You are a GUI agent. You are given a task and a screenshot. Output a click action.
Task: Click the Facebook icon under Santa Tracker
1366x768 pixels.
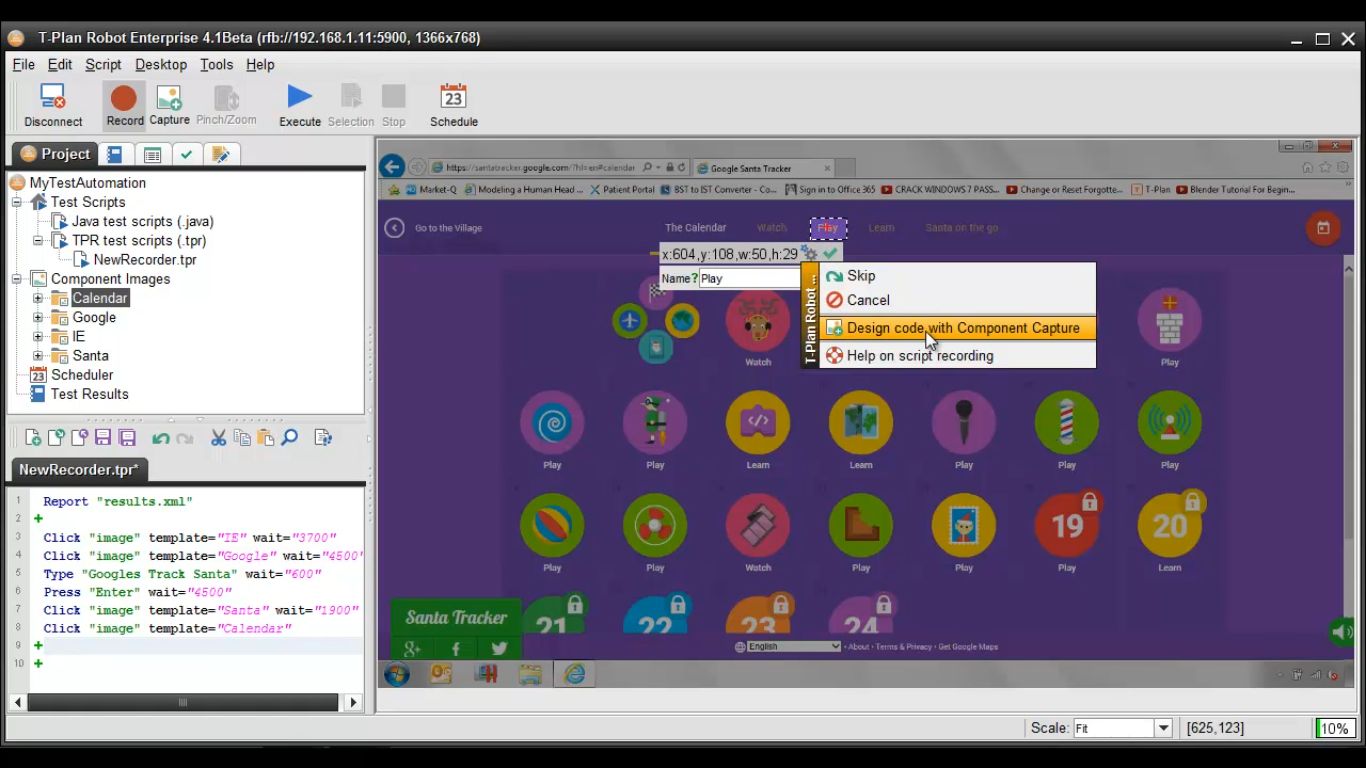click(456, 648)
